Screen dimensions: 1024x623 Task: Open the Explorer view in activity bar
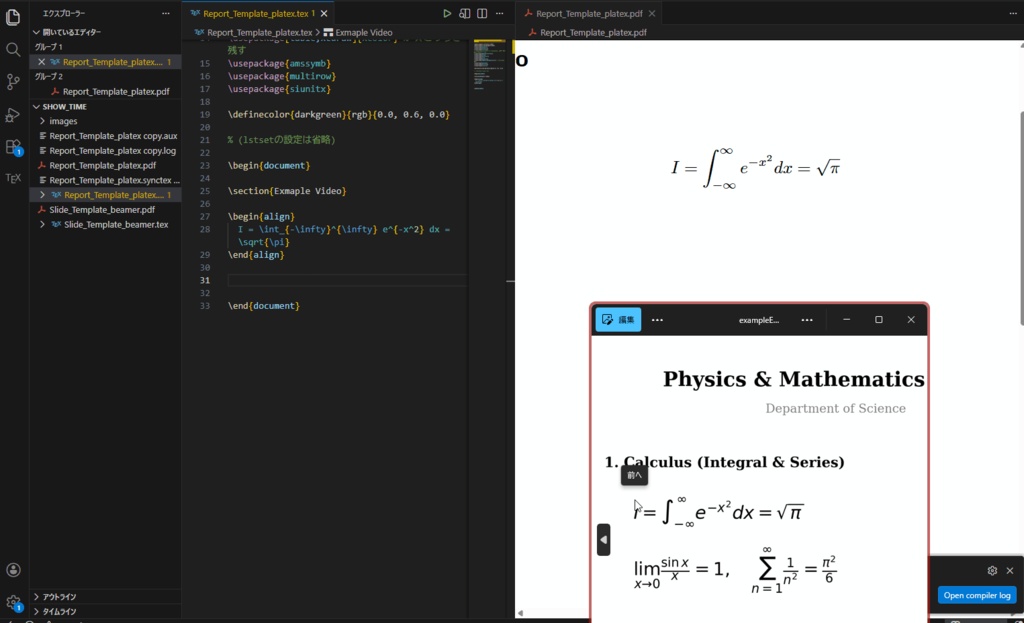click(12, 17)
